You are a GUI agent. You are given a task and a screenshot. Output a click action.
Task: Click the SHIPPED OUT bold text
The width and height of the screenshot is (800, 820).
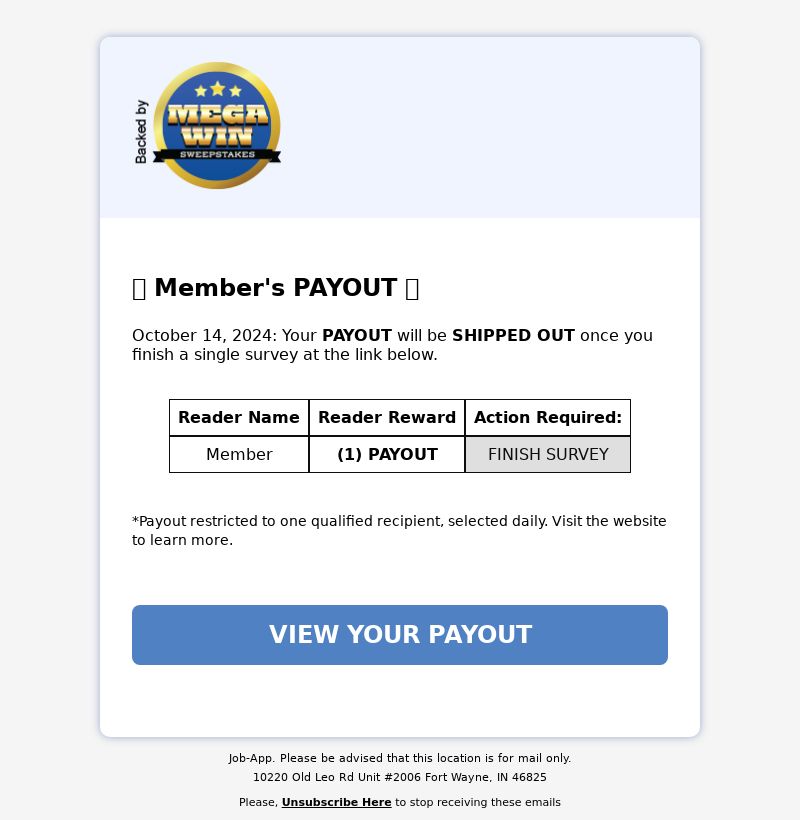click(x=513, y=335)
